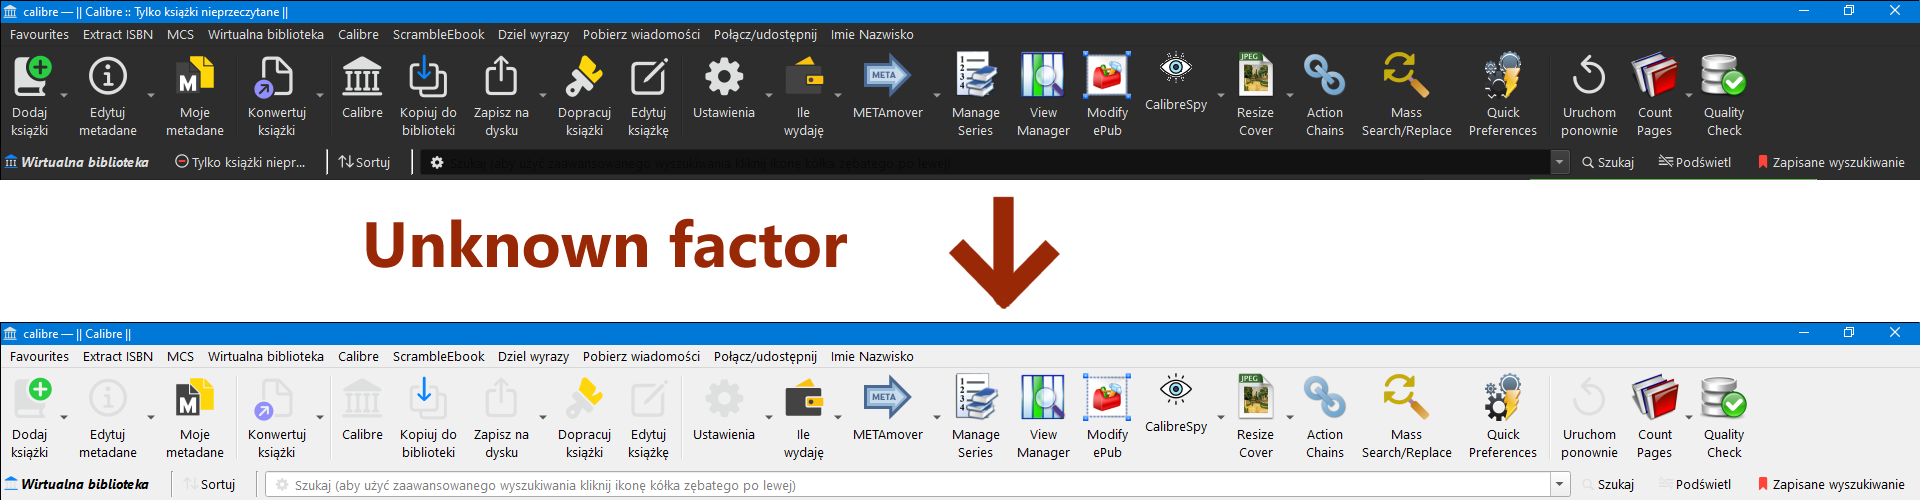Expand Edytuj metadane dropdown arrow in dark window
This screenshot has width=1920, height=500.
click(x=151, y=96)
